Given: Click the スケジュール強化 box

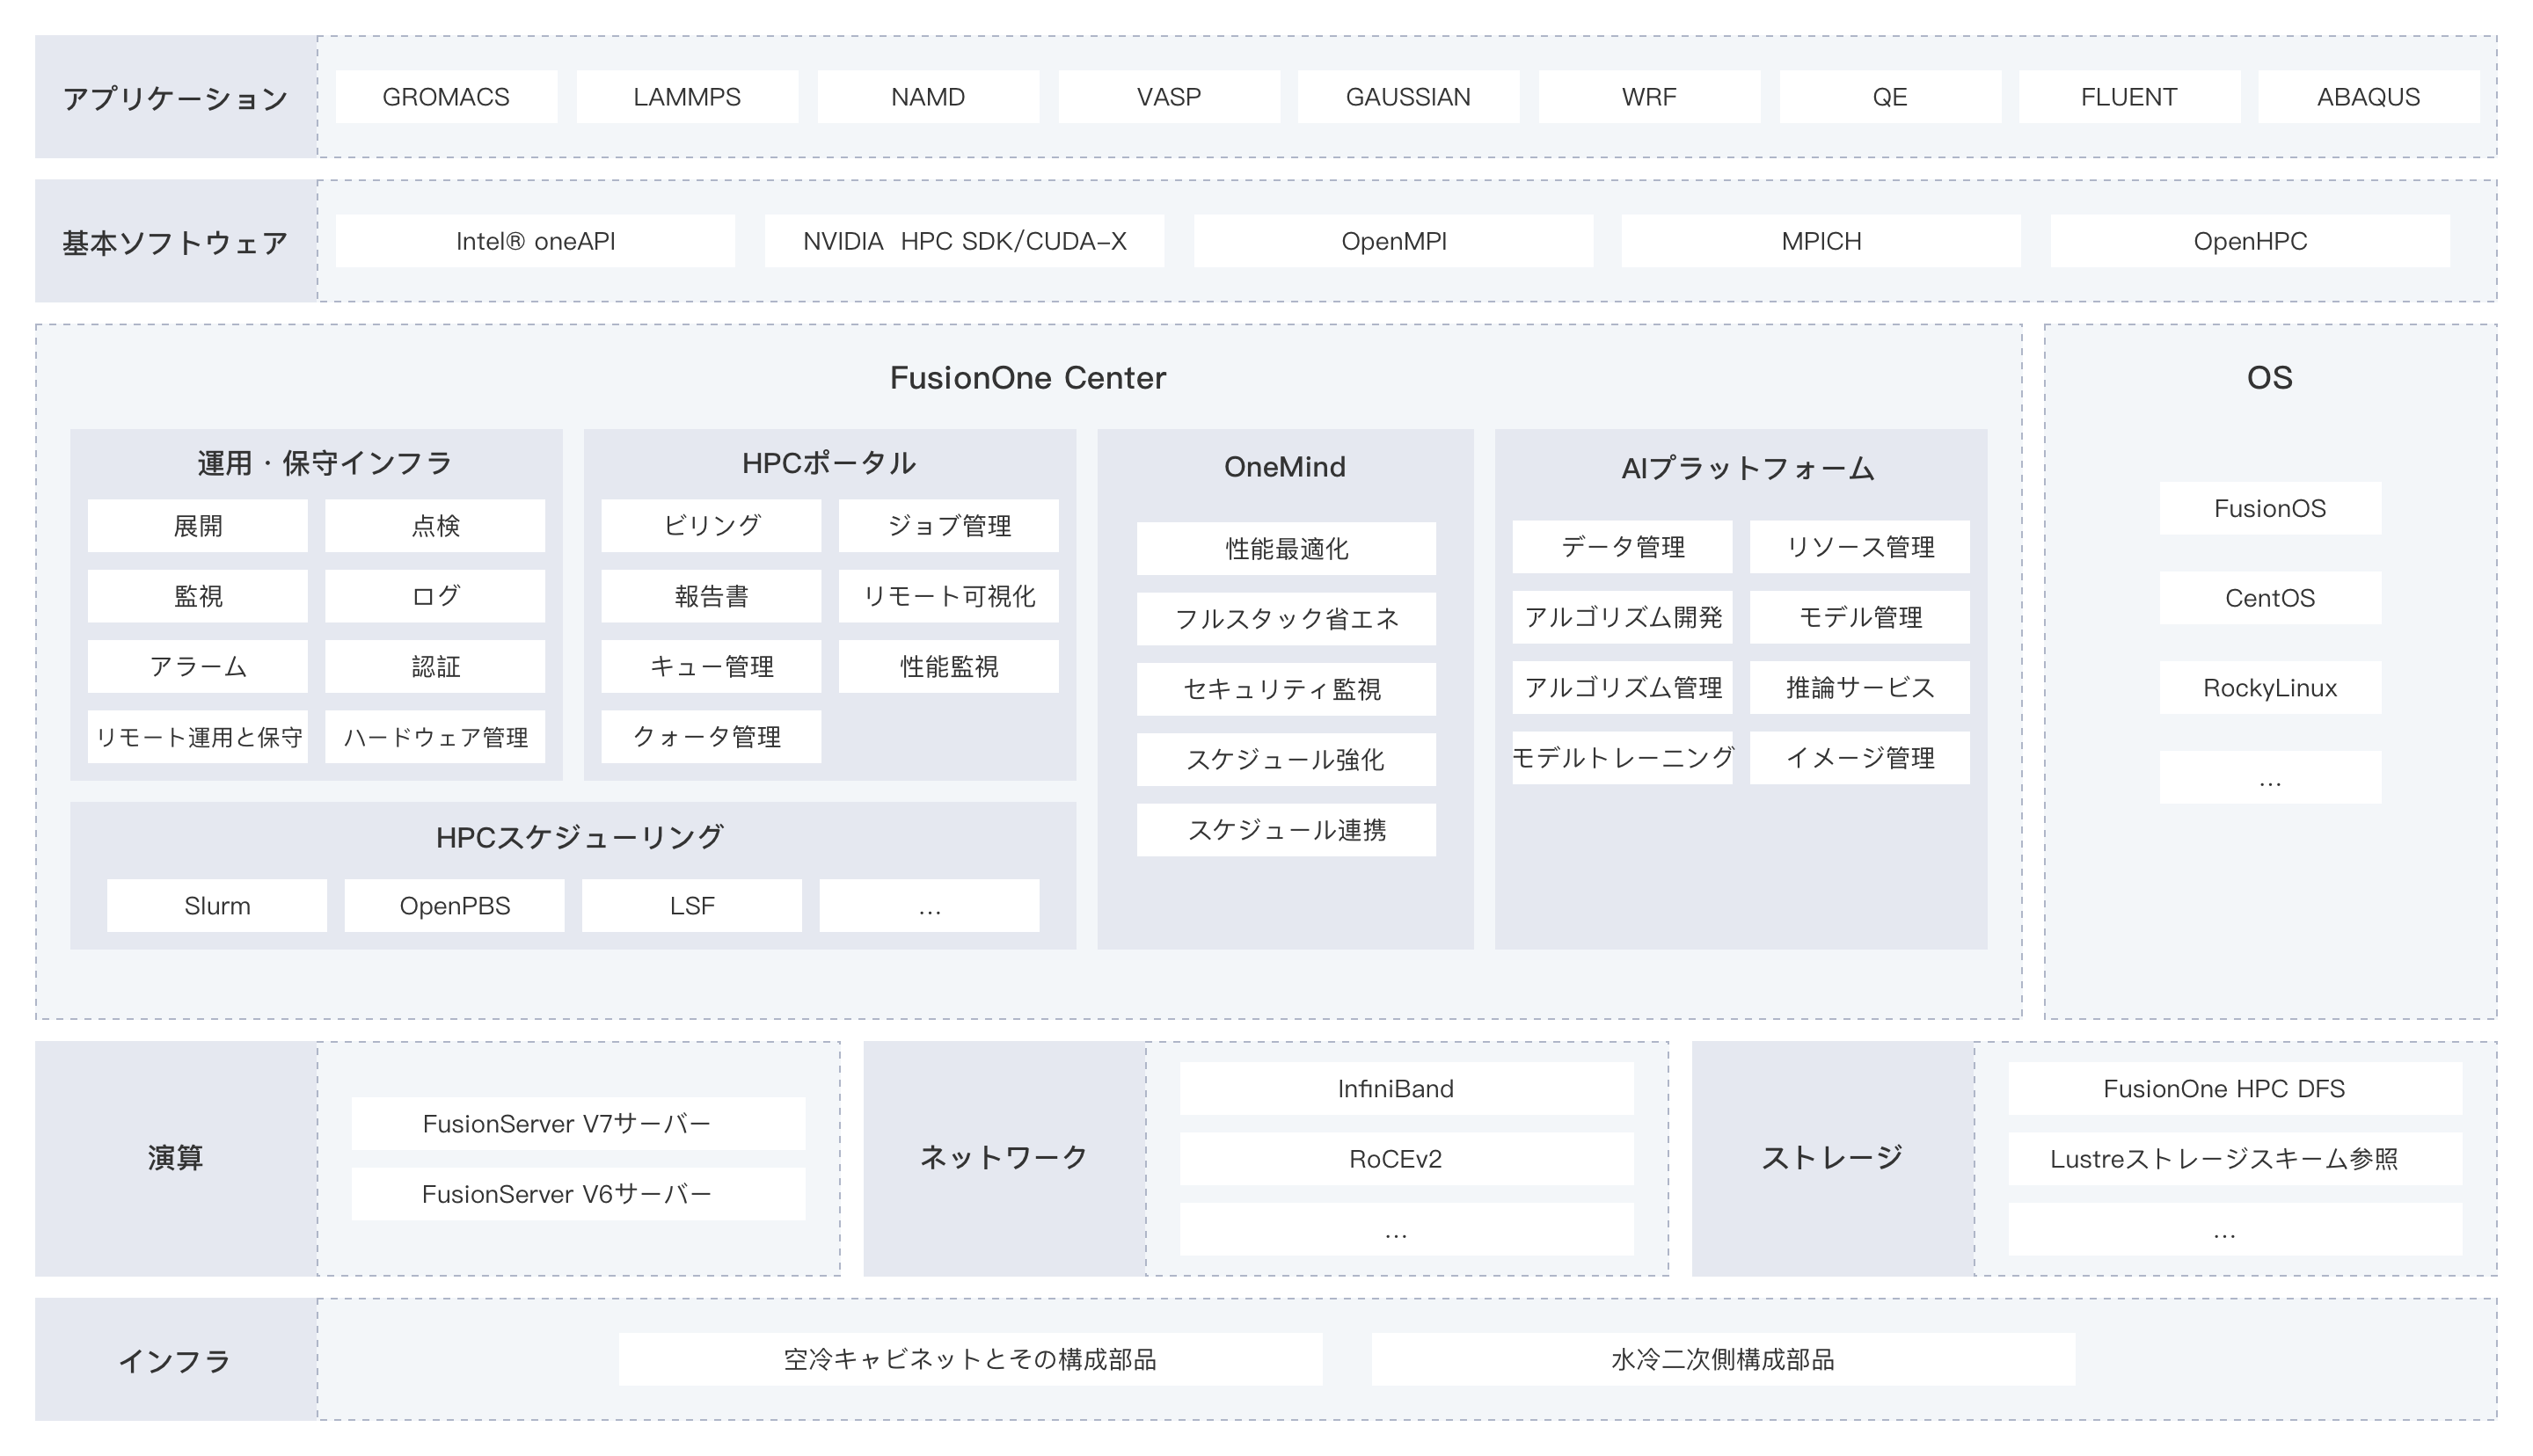Looking at the screenshot, I should [1286, 759].
